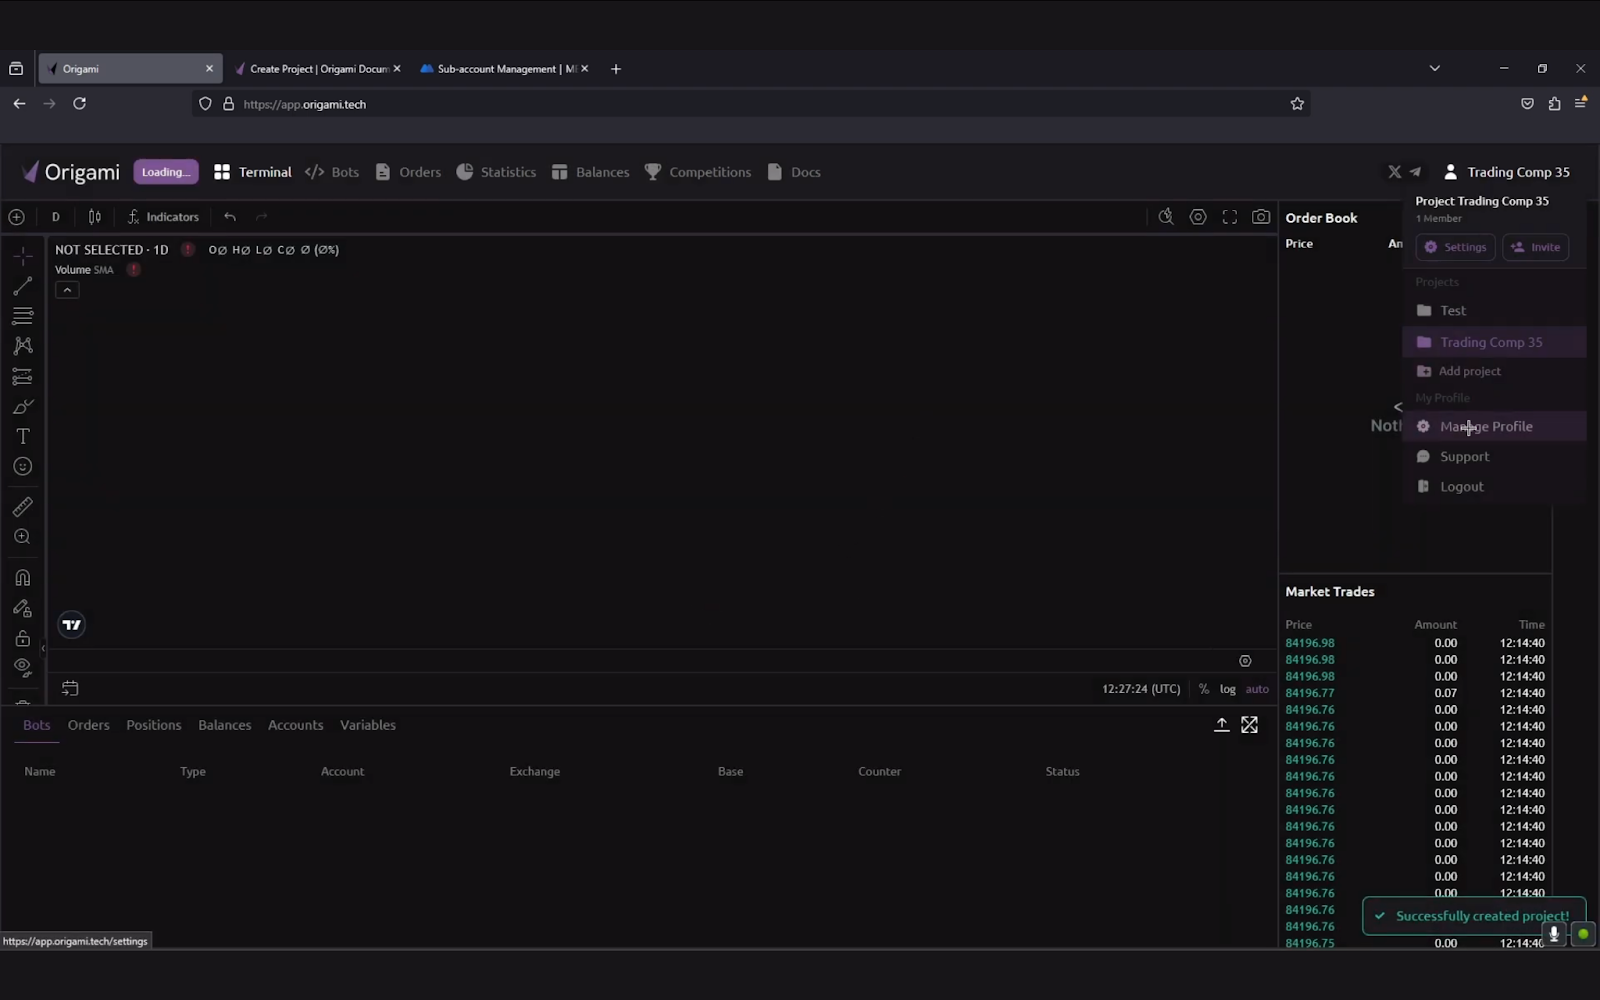Expand the bottom panel upward arrow
This screenshot has height=1000, width=1600.
click(1222, 725)
